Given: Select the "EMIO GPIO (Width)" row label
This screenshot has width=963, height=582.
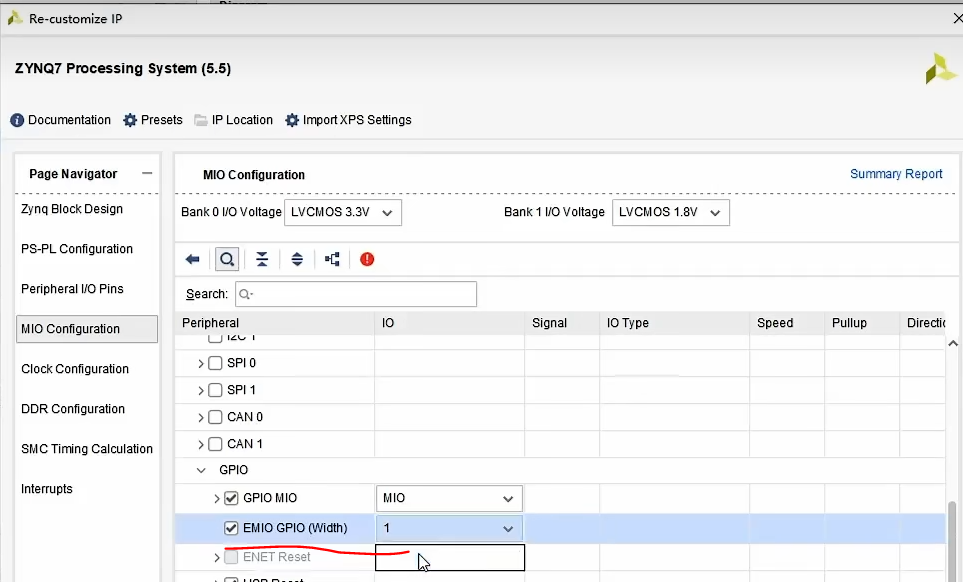Looking at the screenshot, I should 295,528.
